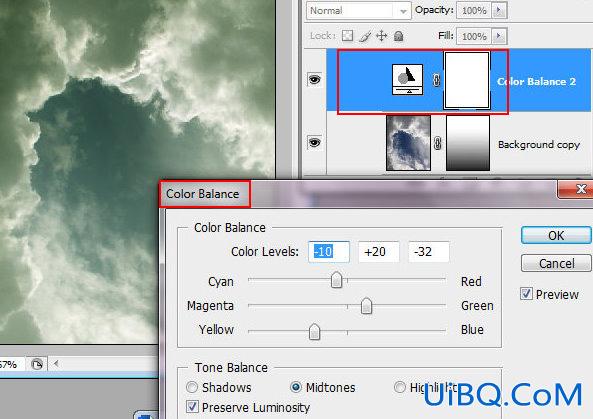Select the Shadows tone option
This screenshot has height=419, width=593.
(x=192, y=387)
